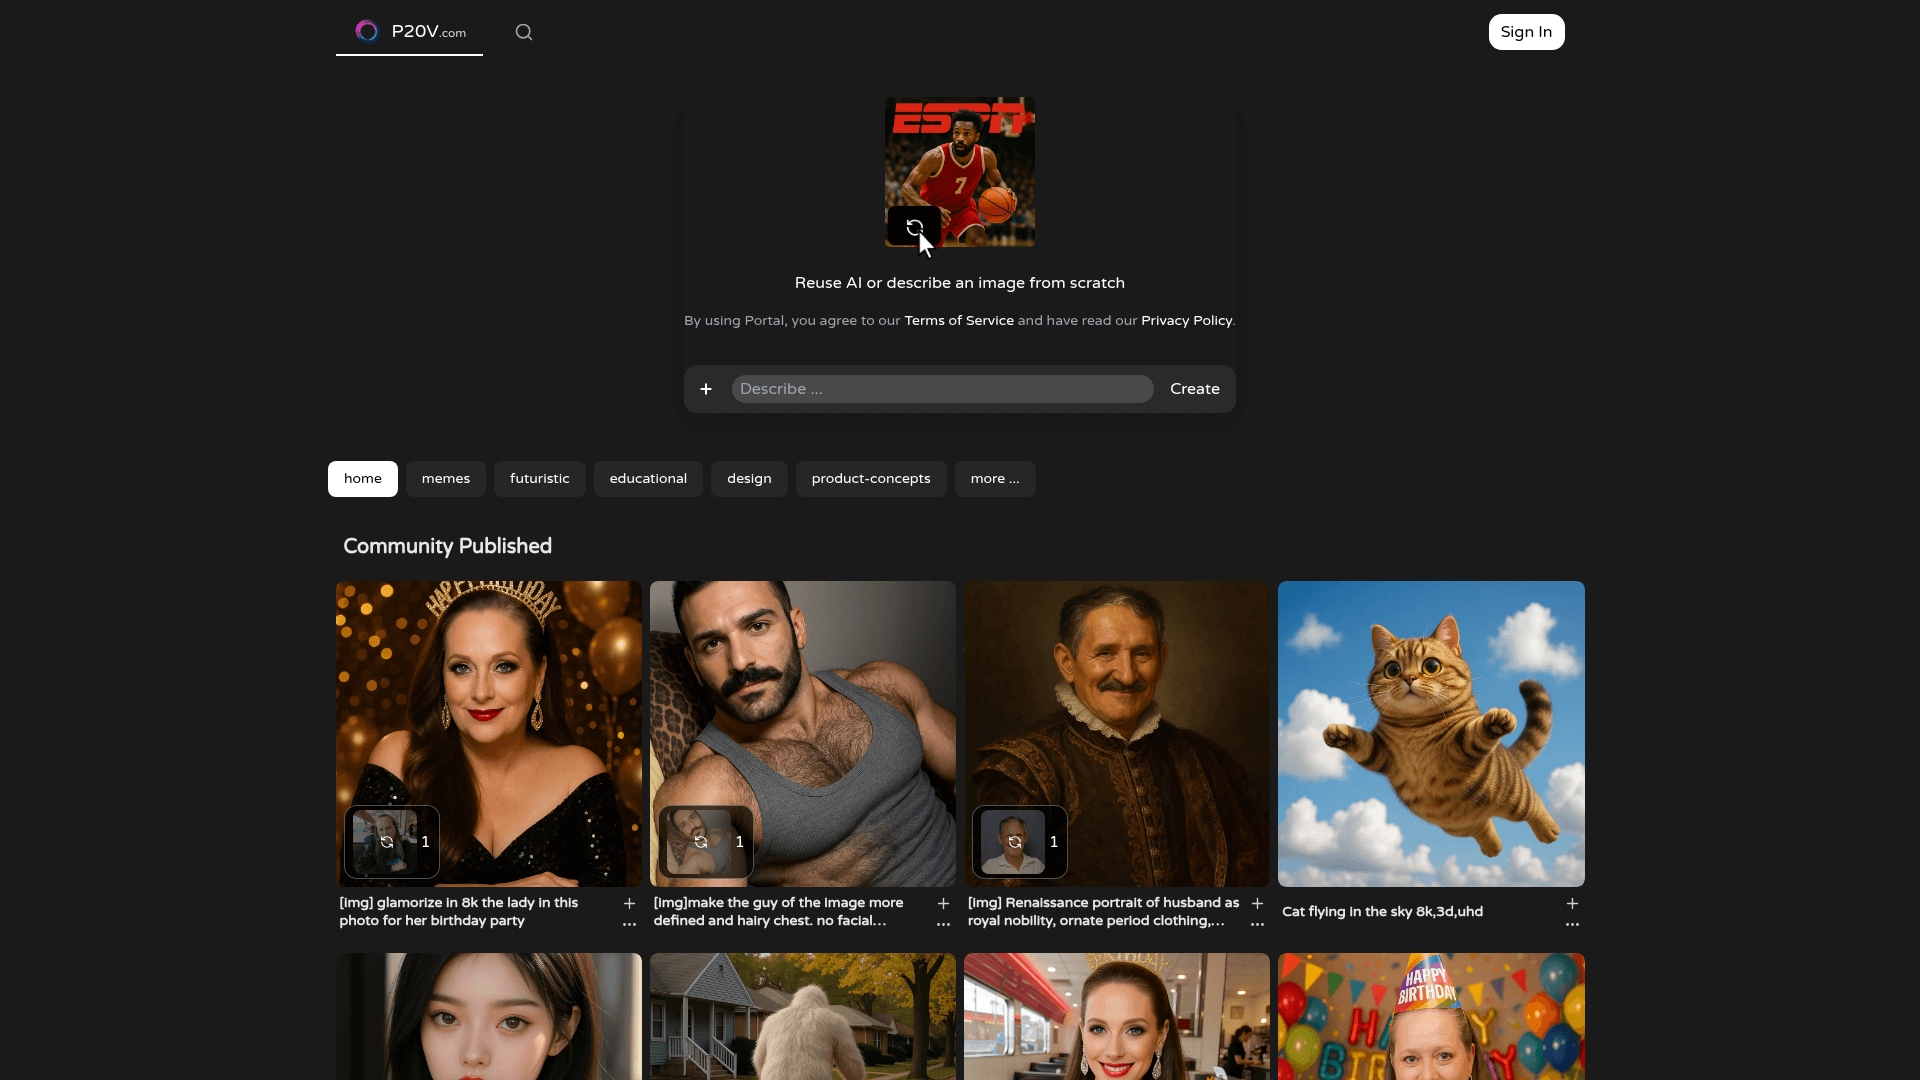
Task: Select the educational category
Action: coord(648,479)
